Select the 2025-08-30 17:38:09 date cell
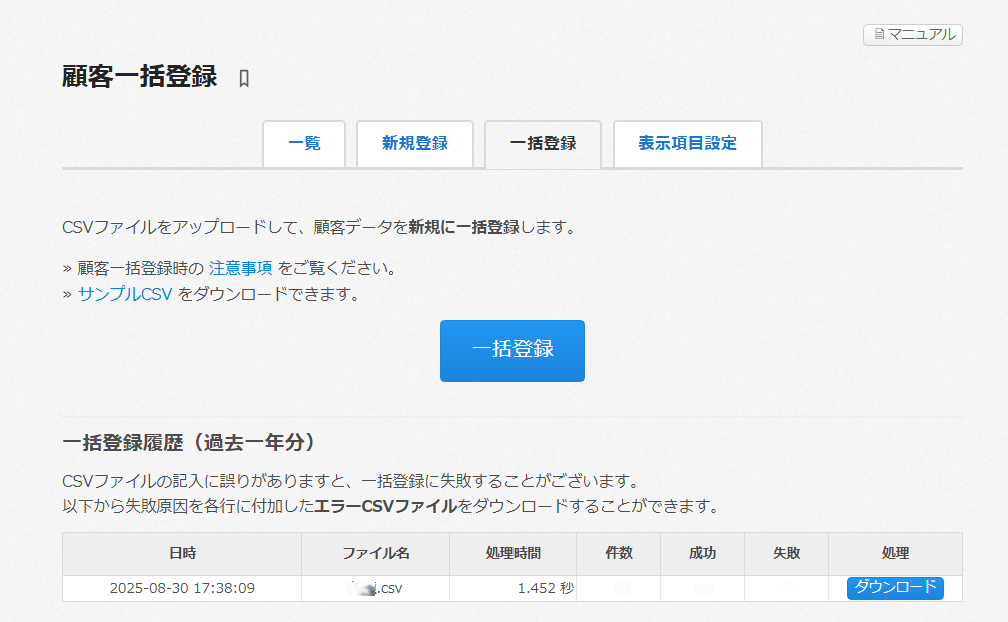 182,589
